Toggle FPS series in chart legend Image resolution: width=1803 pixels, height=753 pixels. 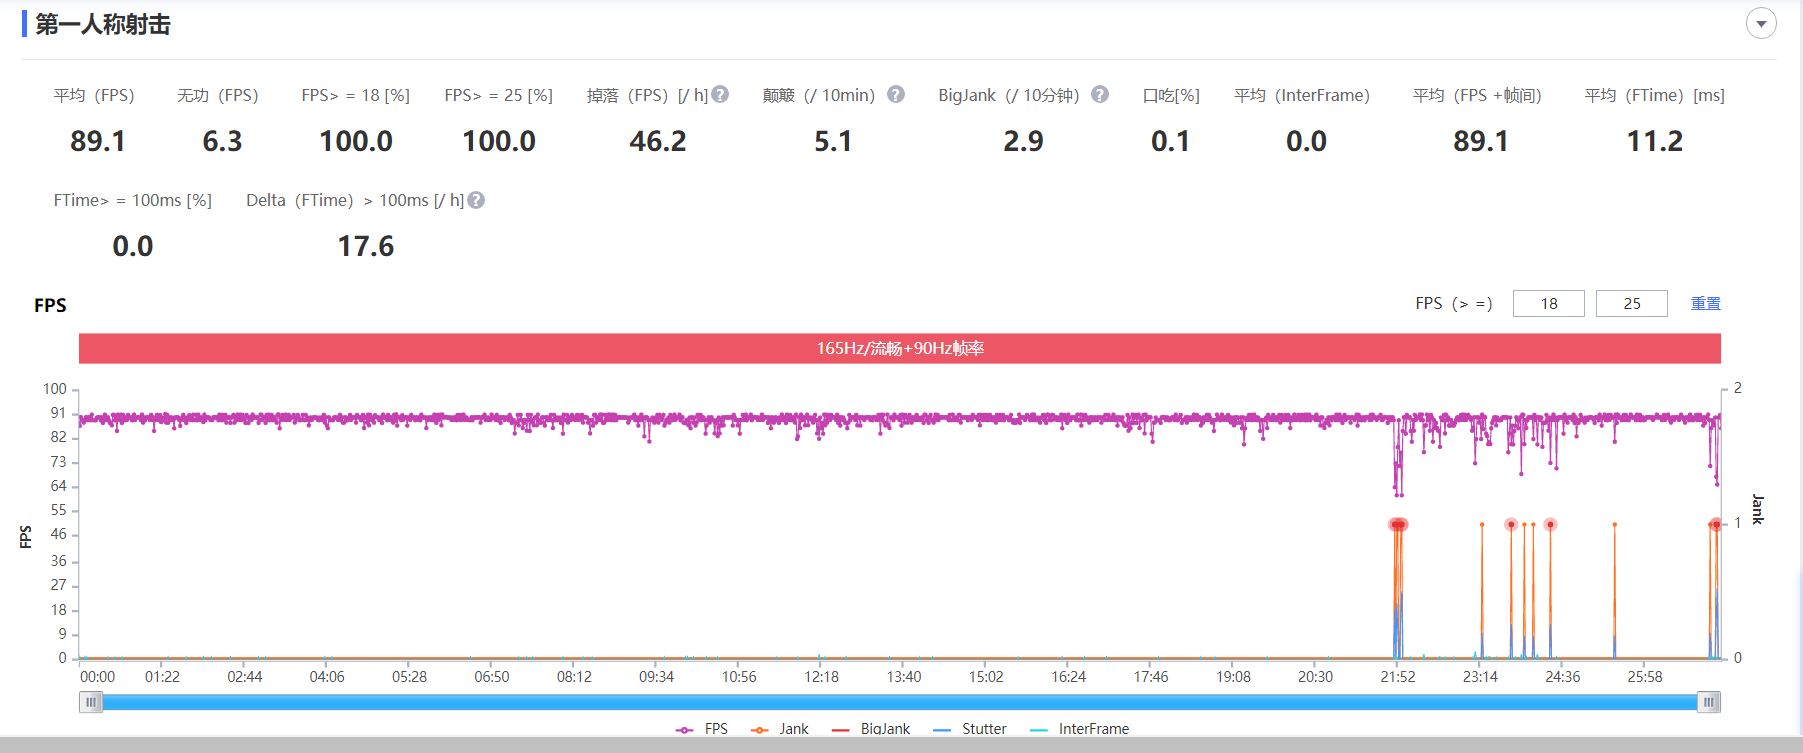click(702, 729)
